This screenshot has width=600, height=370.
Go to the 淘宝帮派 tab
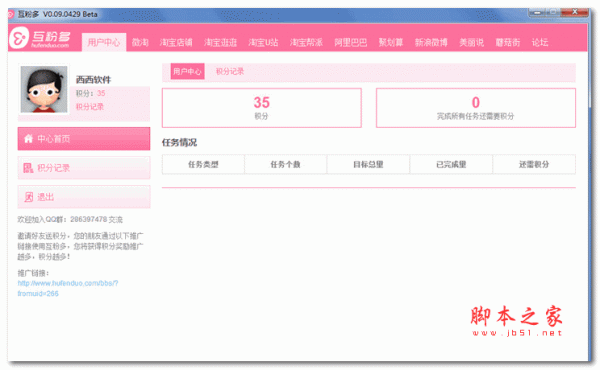pos(306,42)
